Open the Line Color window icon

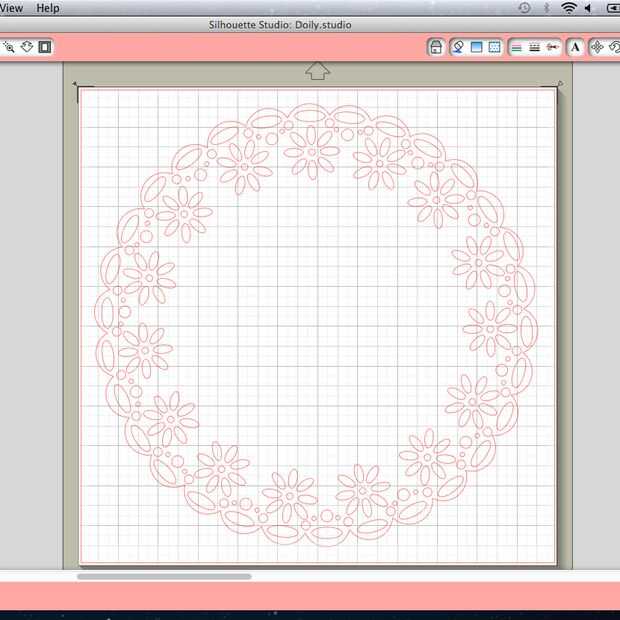(516, 48)
